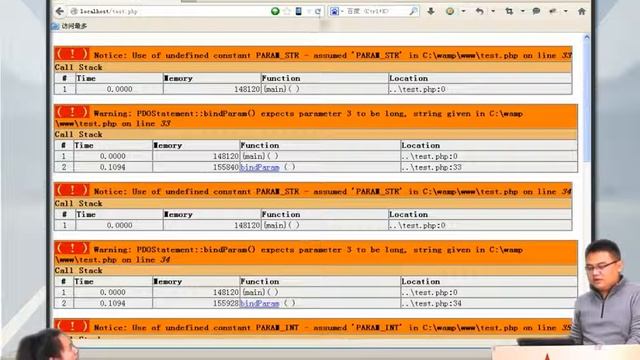Viewport: 640px width, 360px height.
Task: Click the bindParam link at test.php:34
Action: point(260,304)
